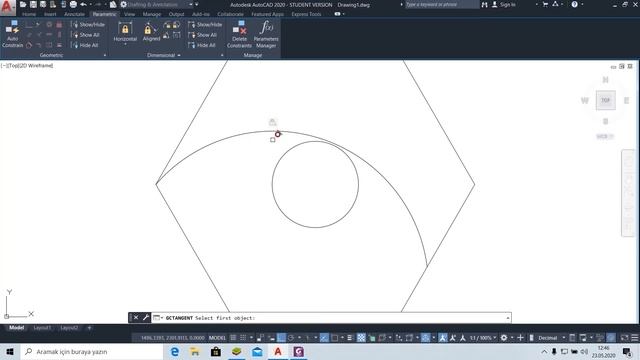
Task: Open the Parameters Manager
Action: tap(266, 34)
